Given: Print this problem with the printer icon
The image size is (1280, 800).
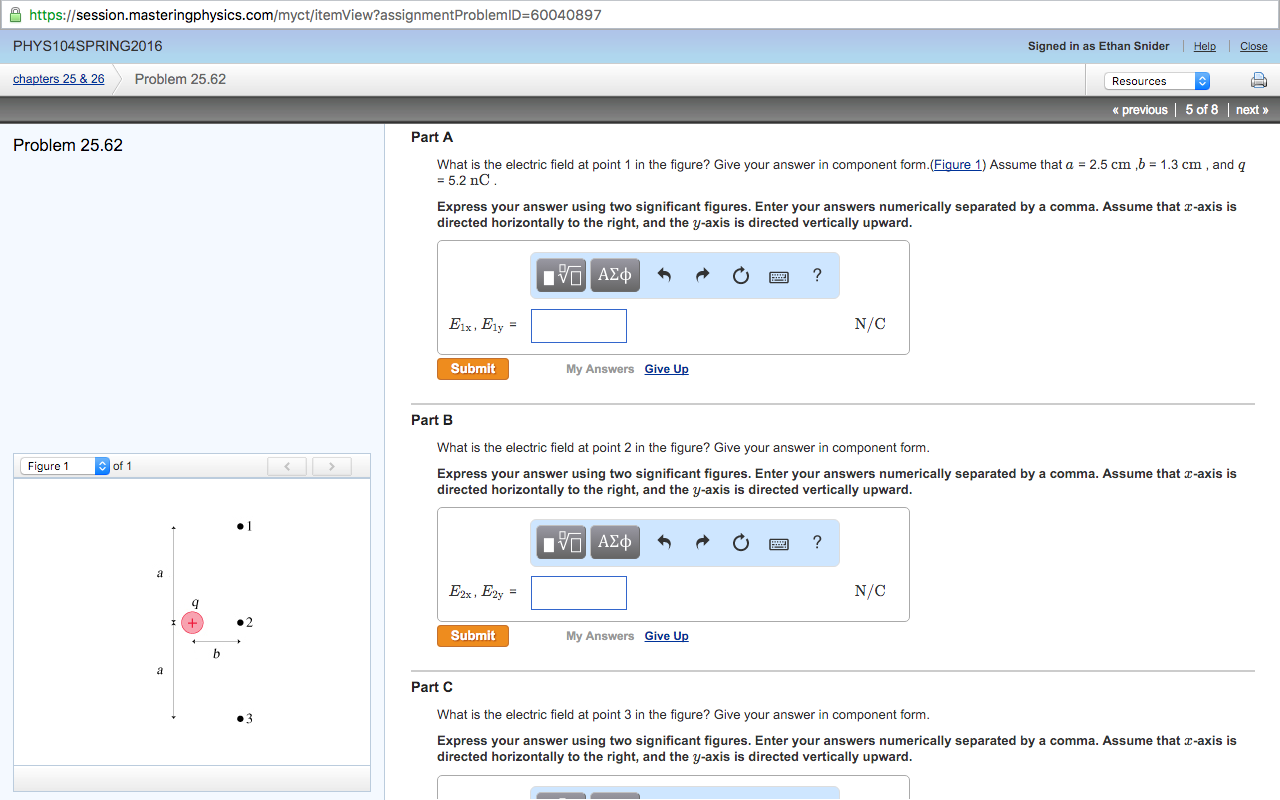Looking at the screenshot, I should [x=1259, y=81].
